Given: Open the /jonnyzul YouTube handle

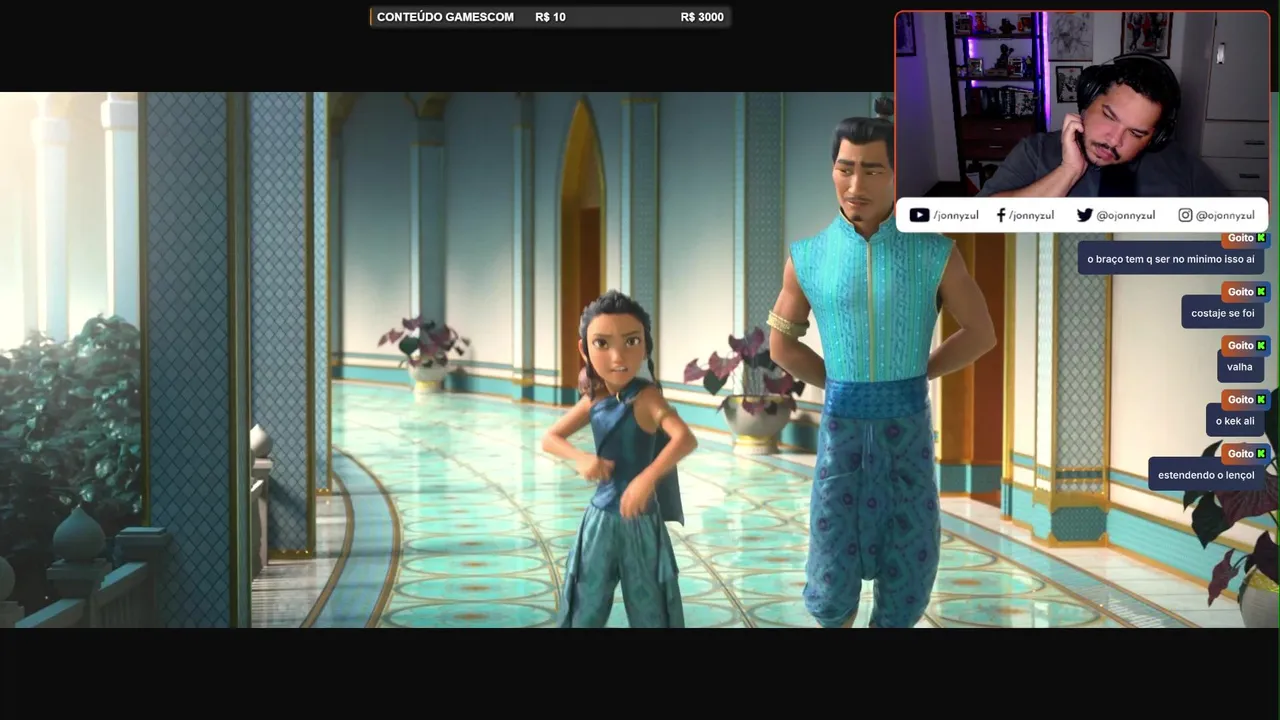Looking at the screenshot, I should point(956,215).
